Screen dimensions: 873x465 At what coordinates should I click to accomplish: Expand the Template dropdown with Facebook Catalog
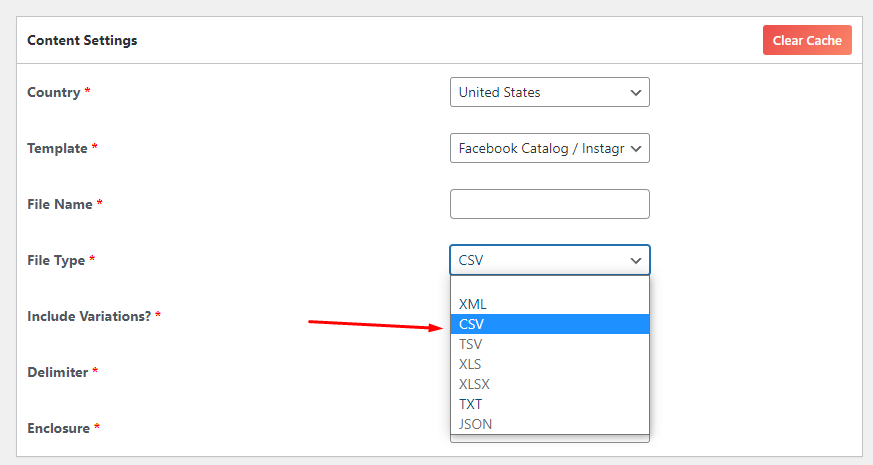tap(549, 148)
